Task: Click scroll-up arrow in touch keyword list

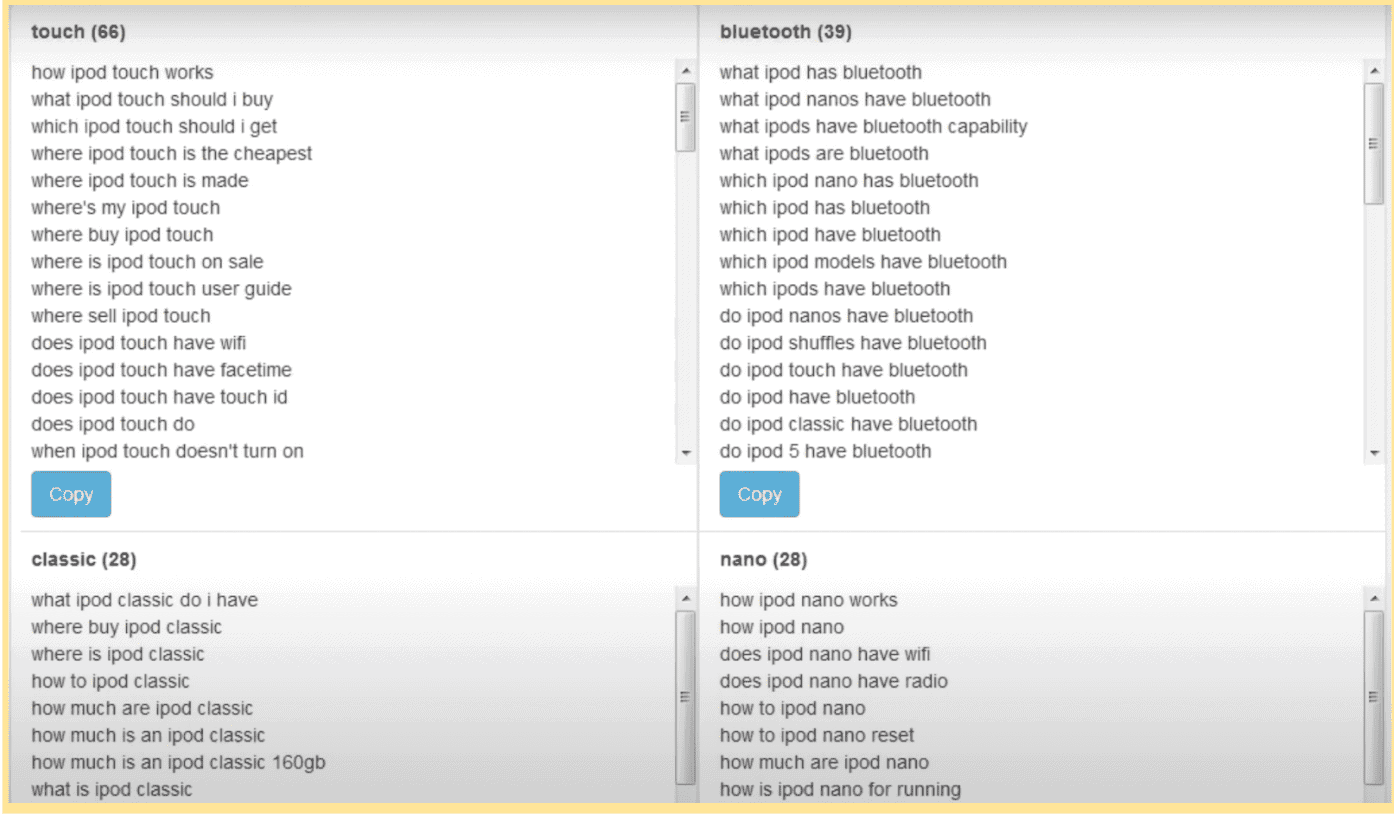Action: pyautogui.click(x=685, y=71)
